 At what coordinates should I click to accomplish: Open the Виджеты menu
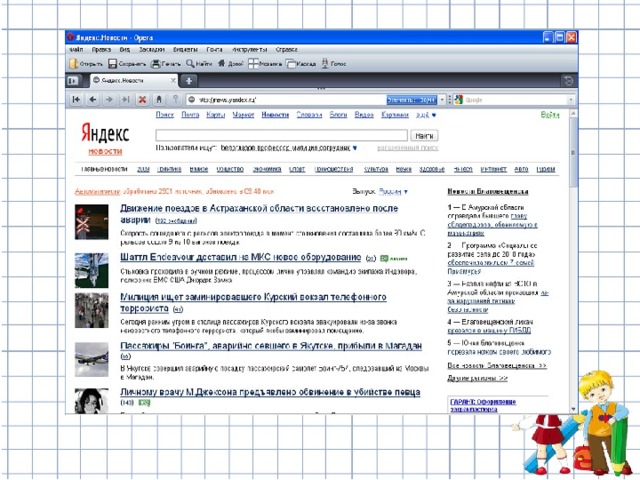185,49
